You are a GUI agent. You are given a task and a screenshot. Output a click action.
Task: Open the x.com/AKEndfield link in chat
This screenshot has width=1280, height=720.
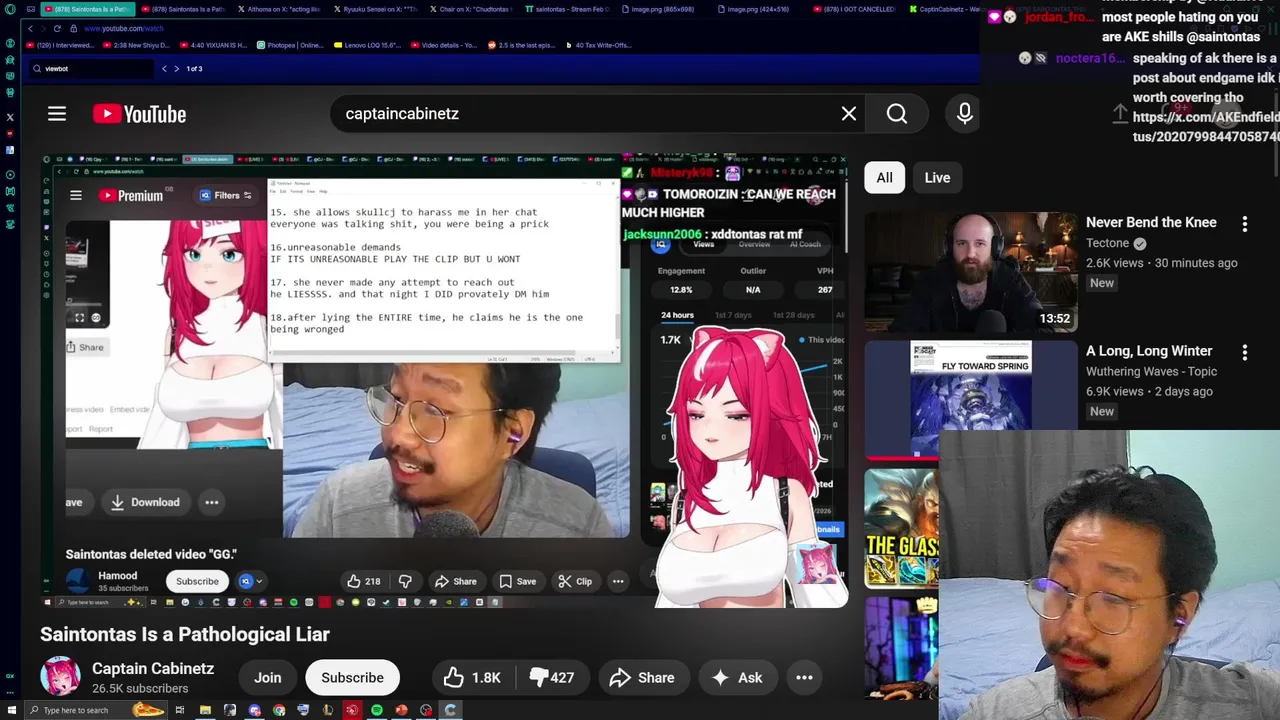coord(1205,127)
